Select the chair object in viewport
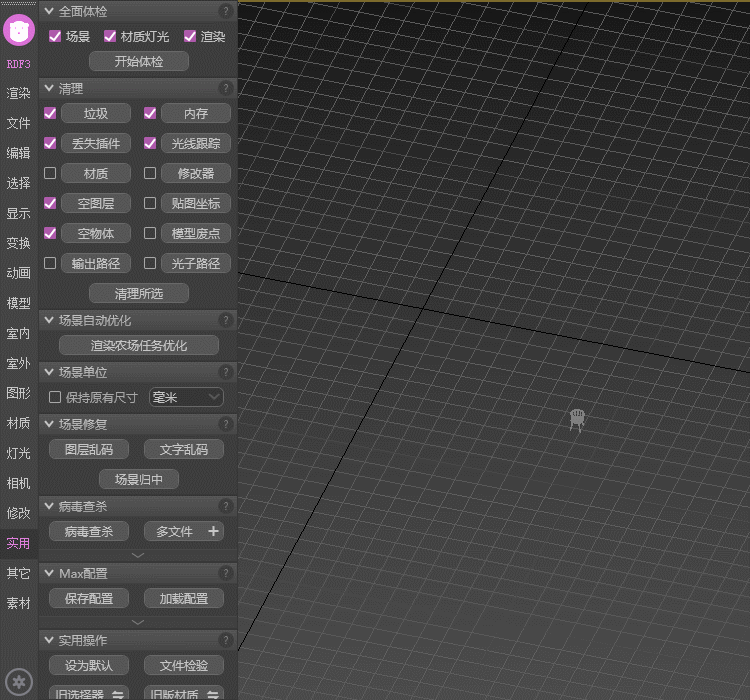750x700 pixels. (x=577, y=420)
